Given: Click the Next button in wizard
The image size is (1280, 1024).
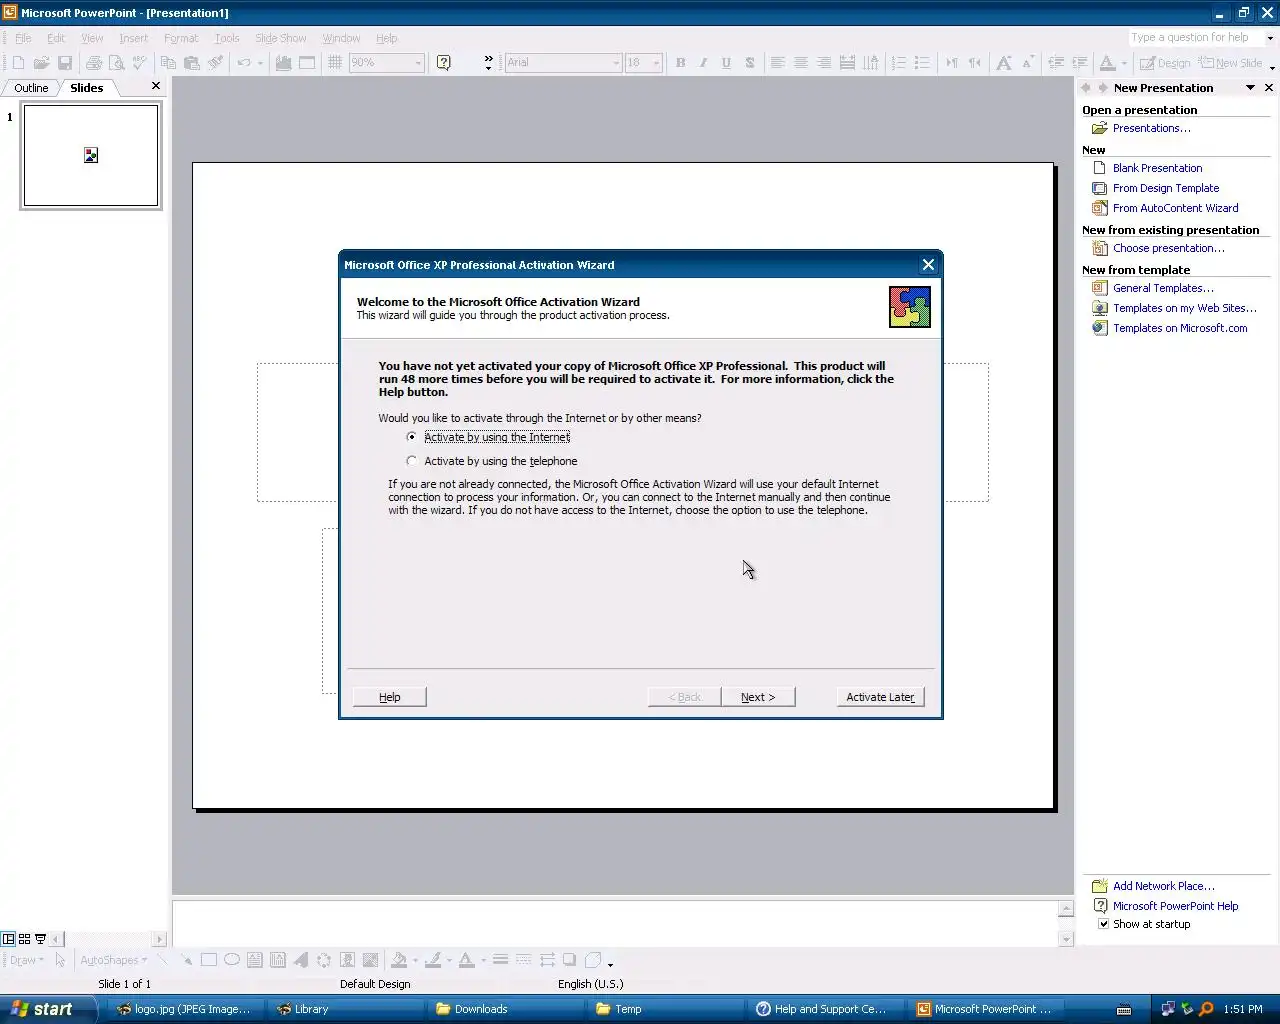Looking at the screenshot, I should [x=758, y=697].
